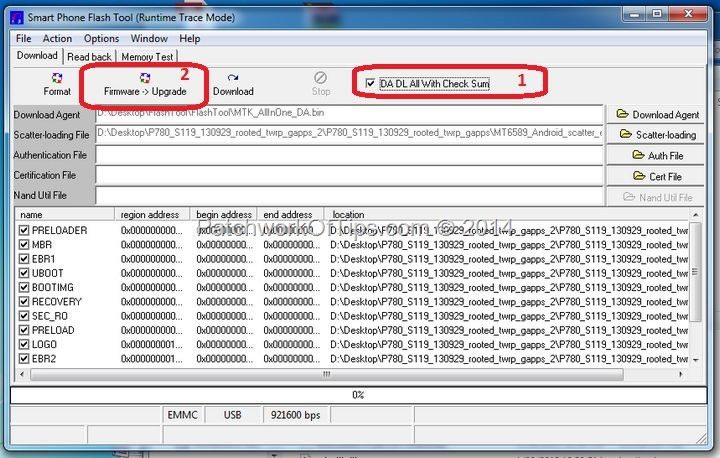Viewport: 720px width, 458px height.
Task: Choose an Auth File
Action: click(x=656, y=156)
